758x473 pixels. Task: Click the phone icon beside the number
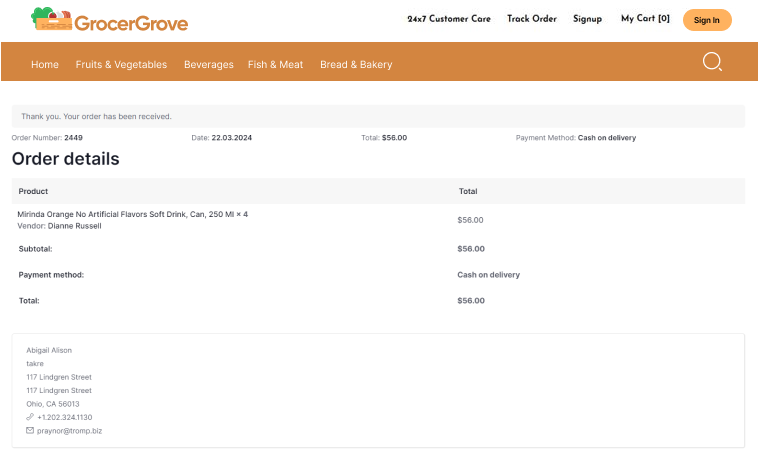(x=30, y=417)
